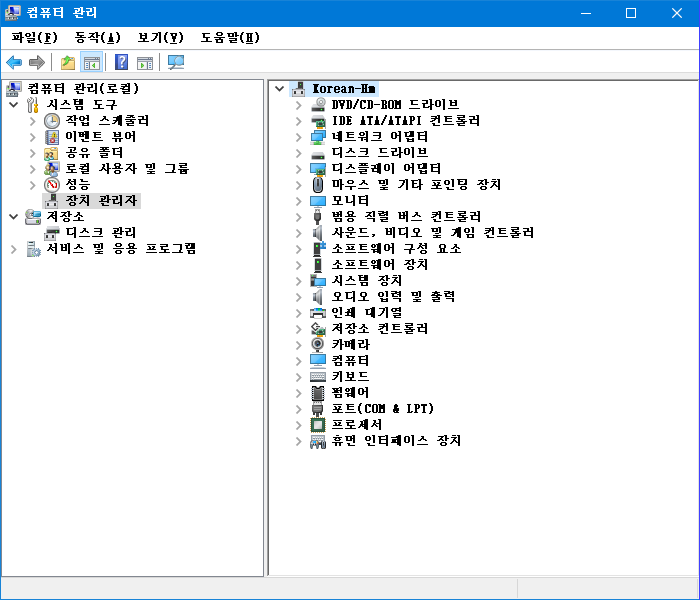700x600 pixels.
Task: Click Scan for hardware changes monitor icon
Action: coord(175,62)
